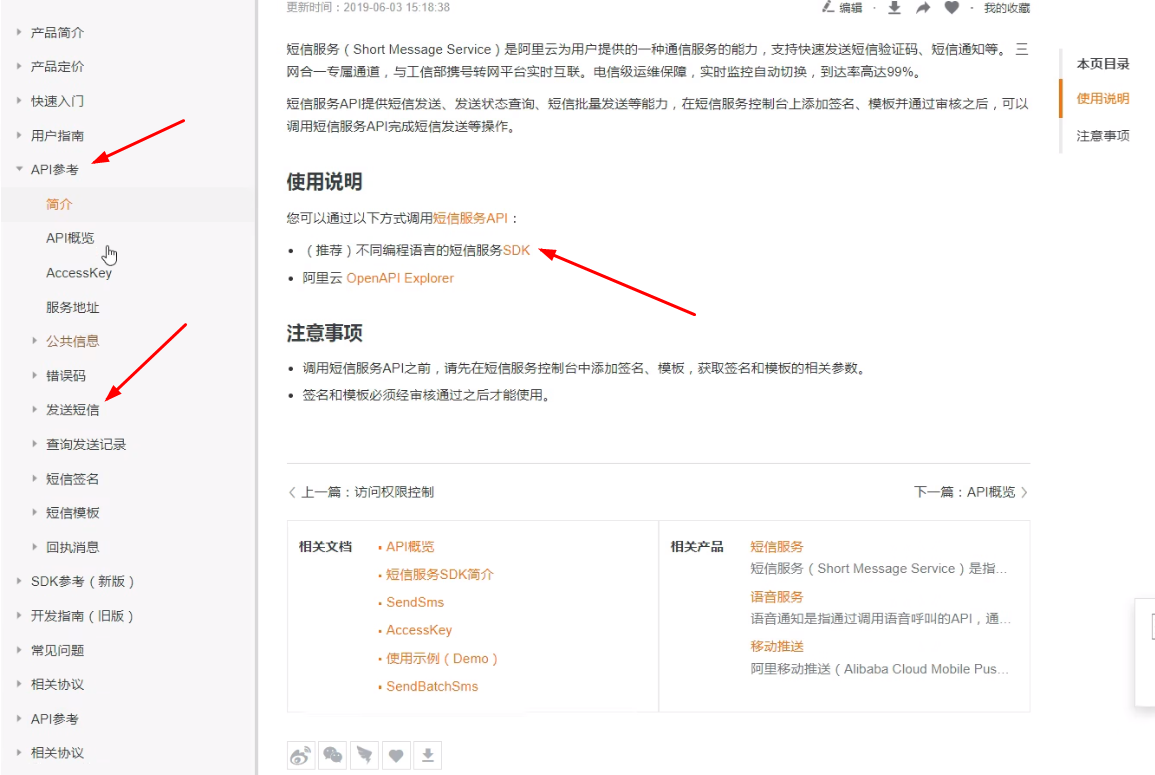Open AccessKey in the left sidebar
Image resolution: width=1155 pixels, height=775 pixels.
pyautogui.click(x=79, y=273)
